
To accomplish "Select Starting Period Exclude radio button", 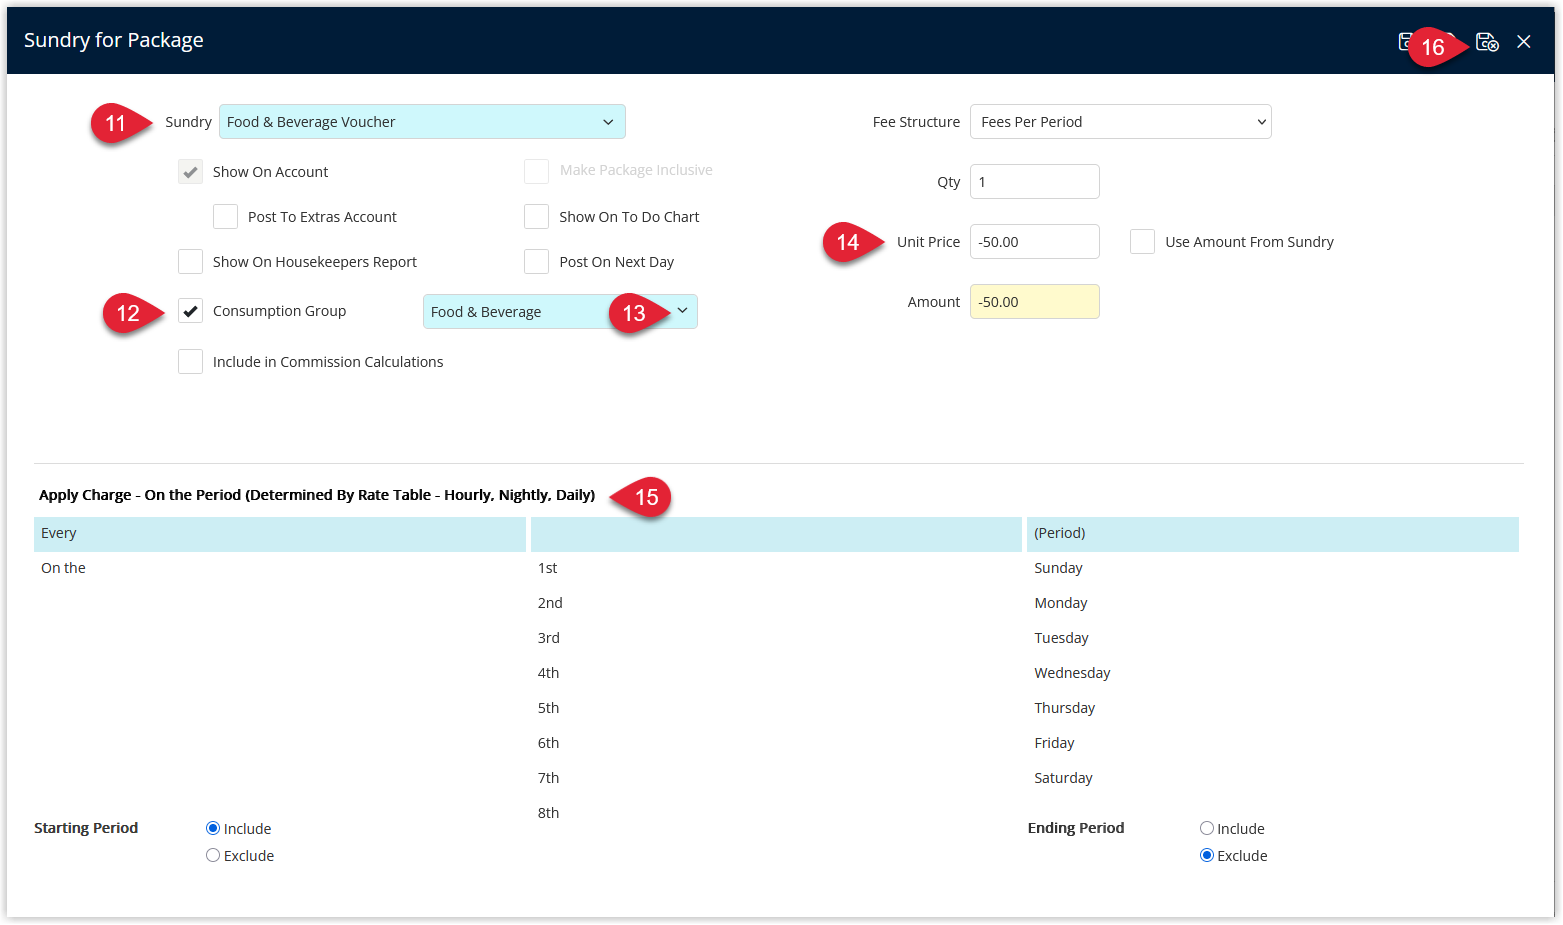I will (x=213, y=855).
